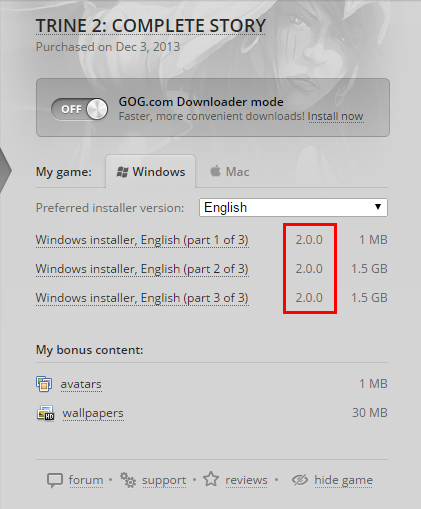Switch to the Mac tab
The width and height of the screenshot is (421, 509).
(x=230, y=172)
